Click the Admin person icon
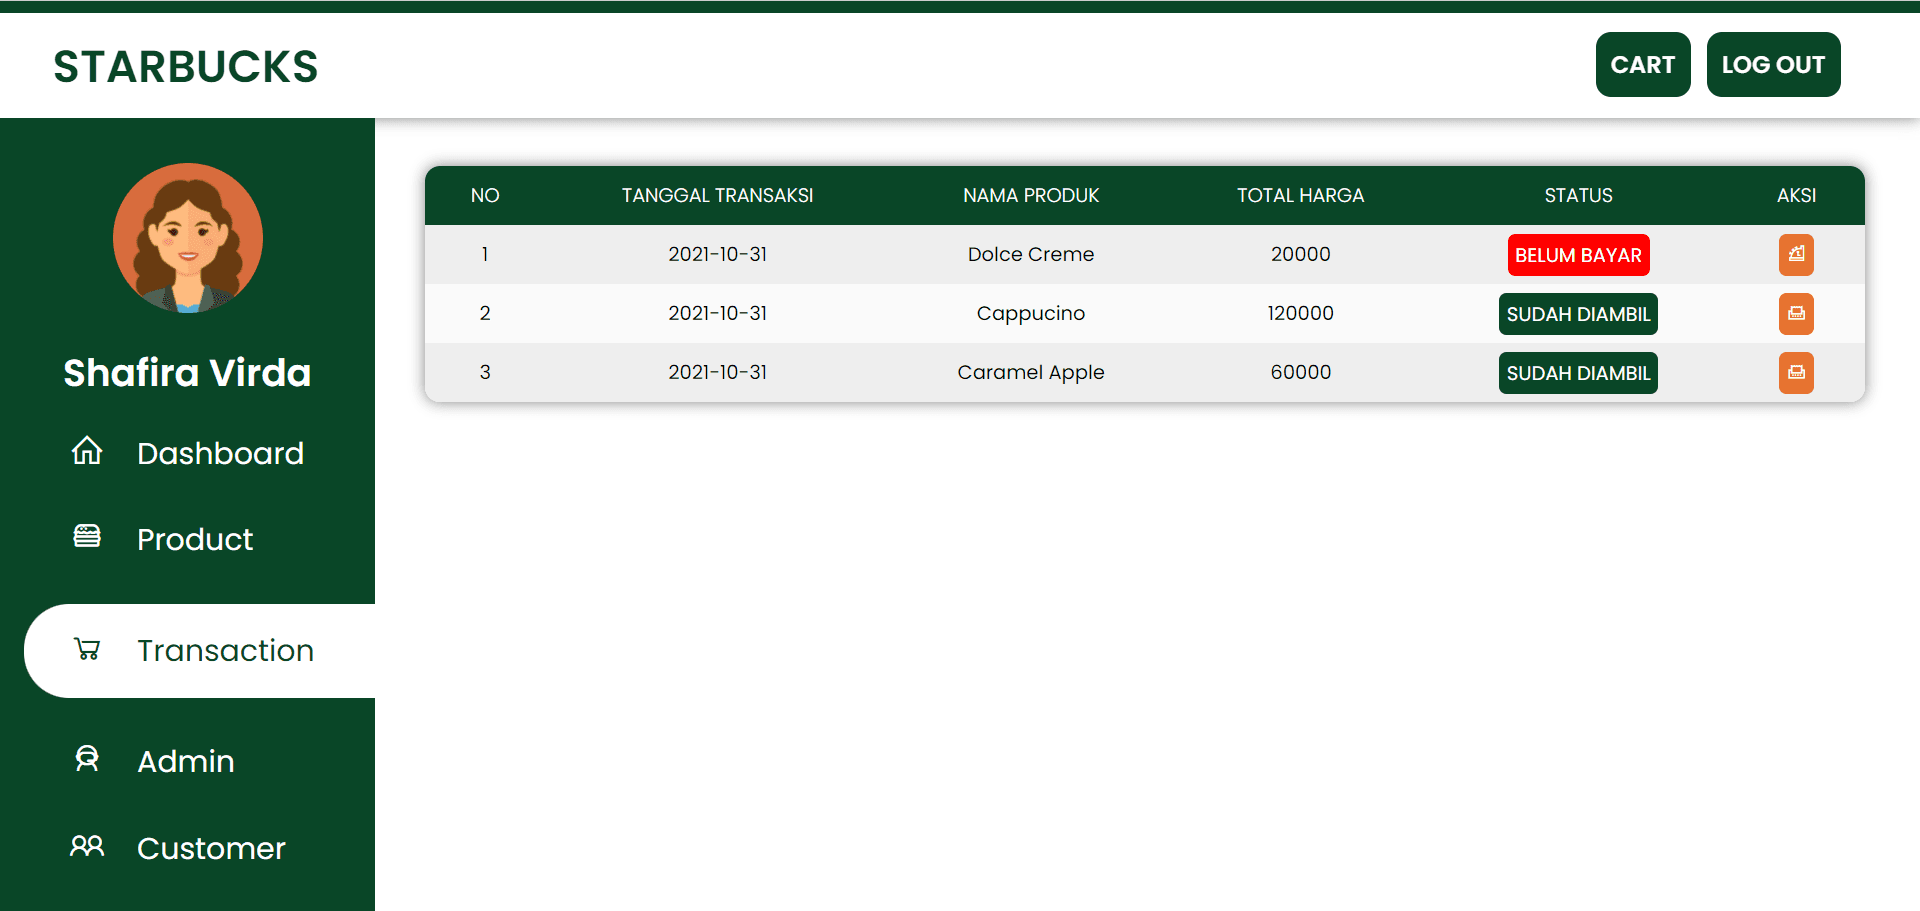The image size is (1920, 911). [x=87, y=759]
